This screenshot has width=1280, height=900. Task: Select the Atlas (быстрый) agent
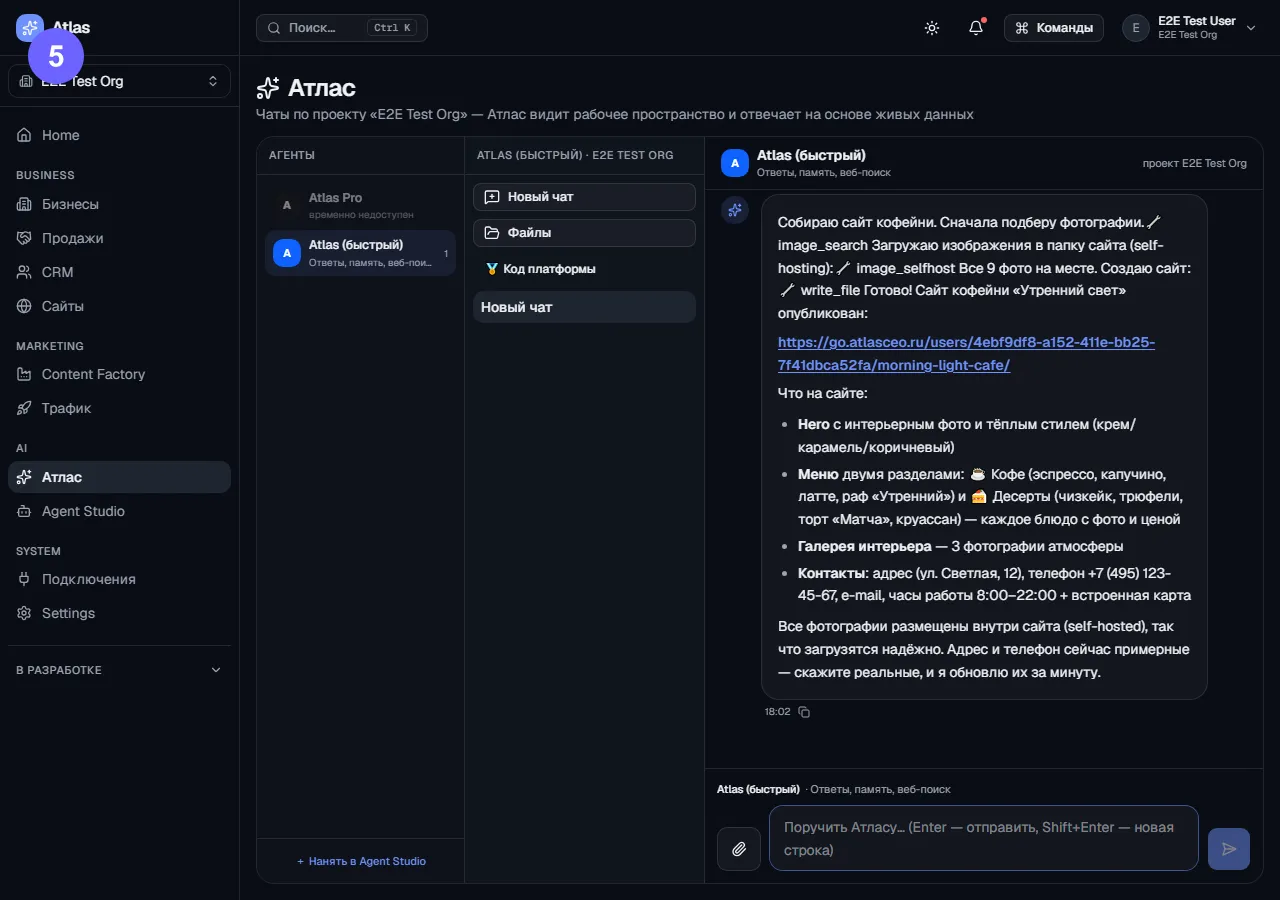click(x=360, y=253)
